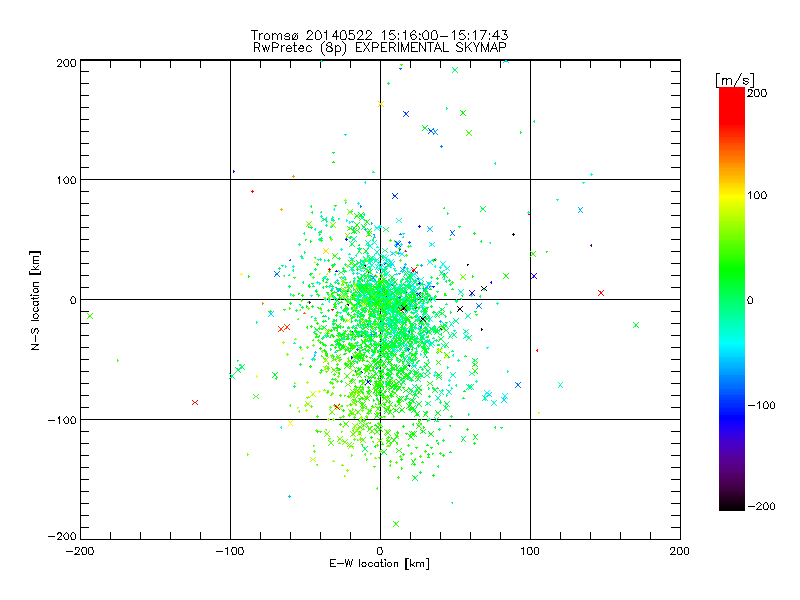The height and width of the screenshot is (600, 800).
Task: Click the "-100" tick label on E-W axis
Action: [x=230, y=551]
